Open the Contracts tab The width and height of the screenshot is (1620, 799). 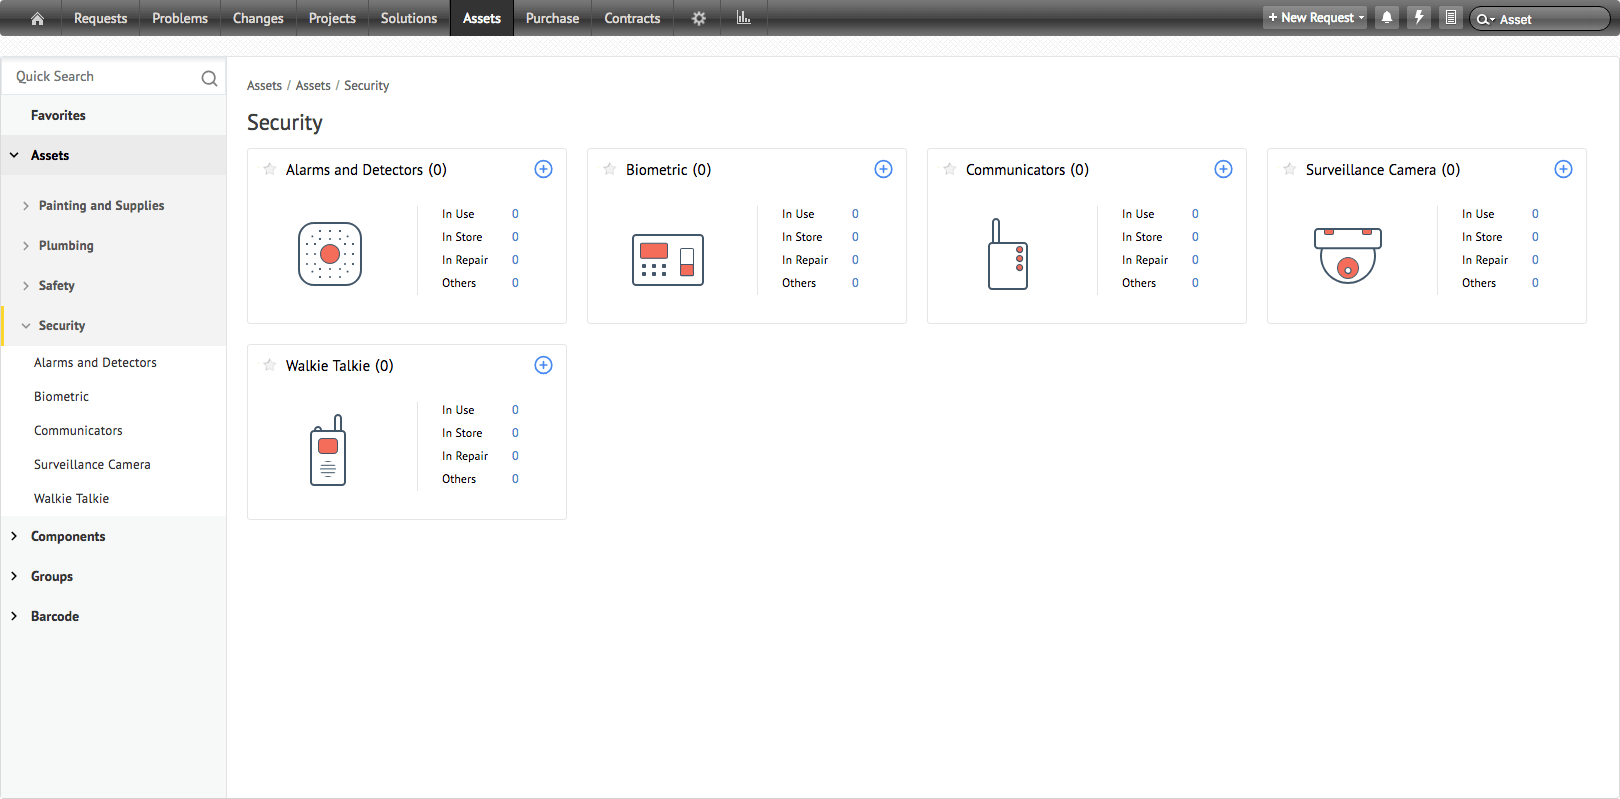[x=632, y=18]
